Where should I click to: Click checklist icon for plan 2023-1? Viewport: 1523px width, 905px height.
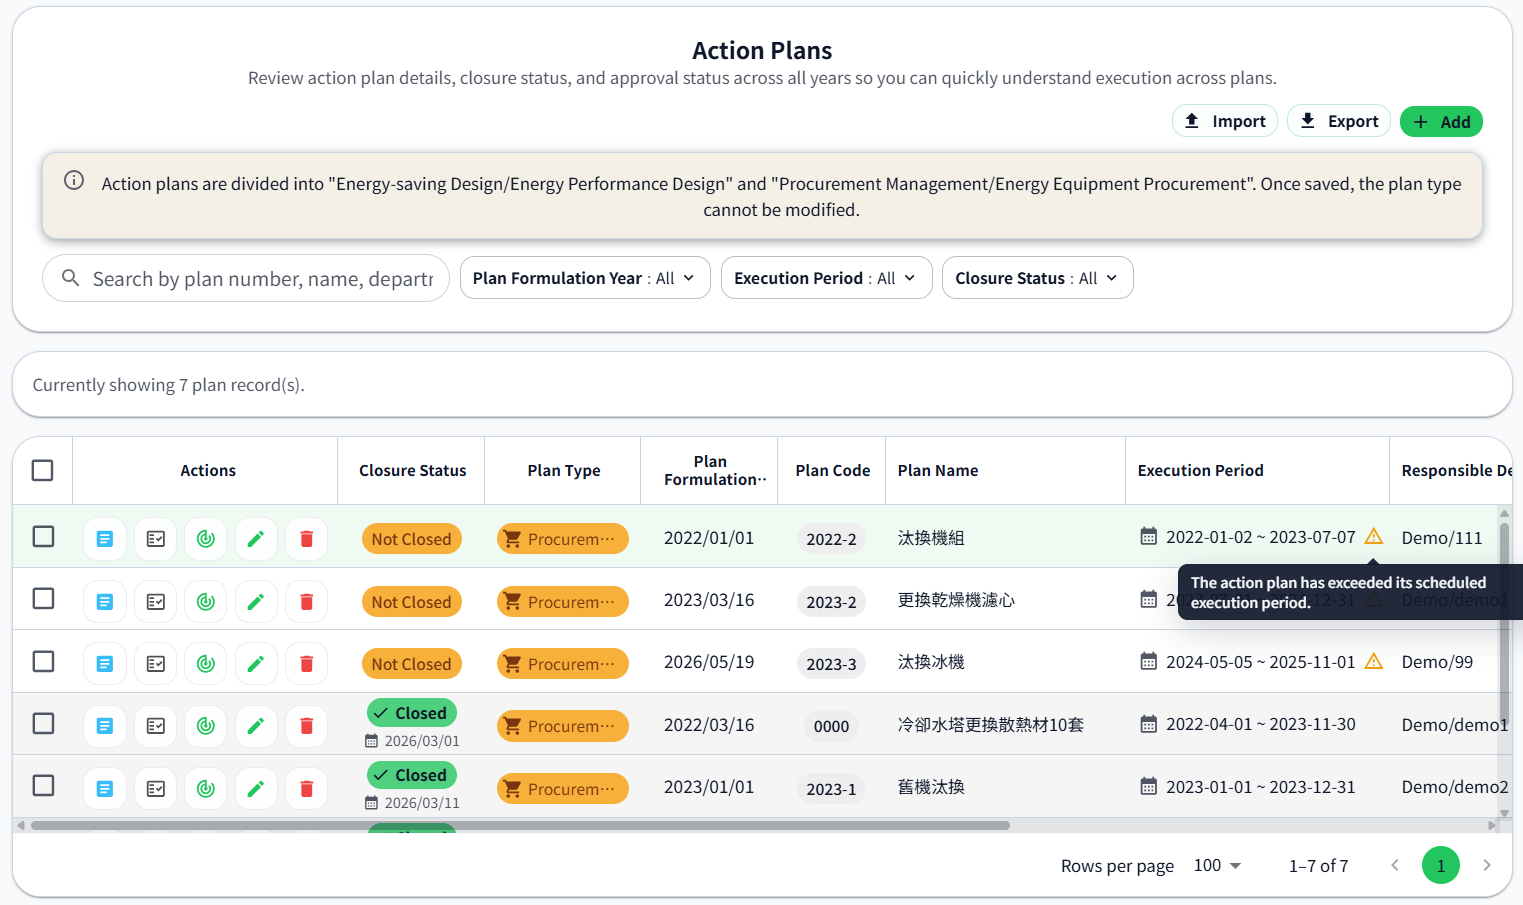[156, 789]
